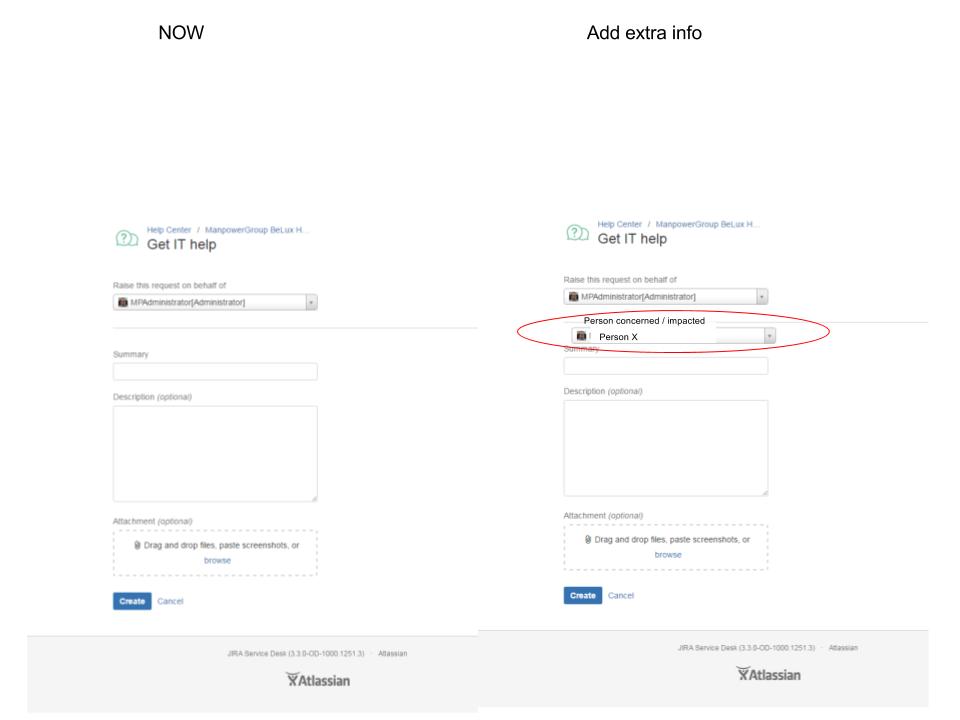Click the Create button in right form
Viewport: 960px width, 720px height.
click(582, 595)
